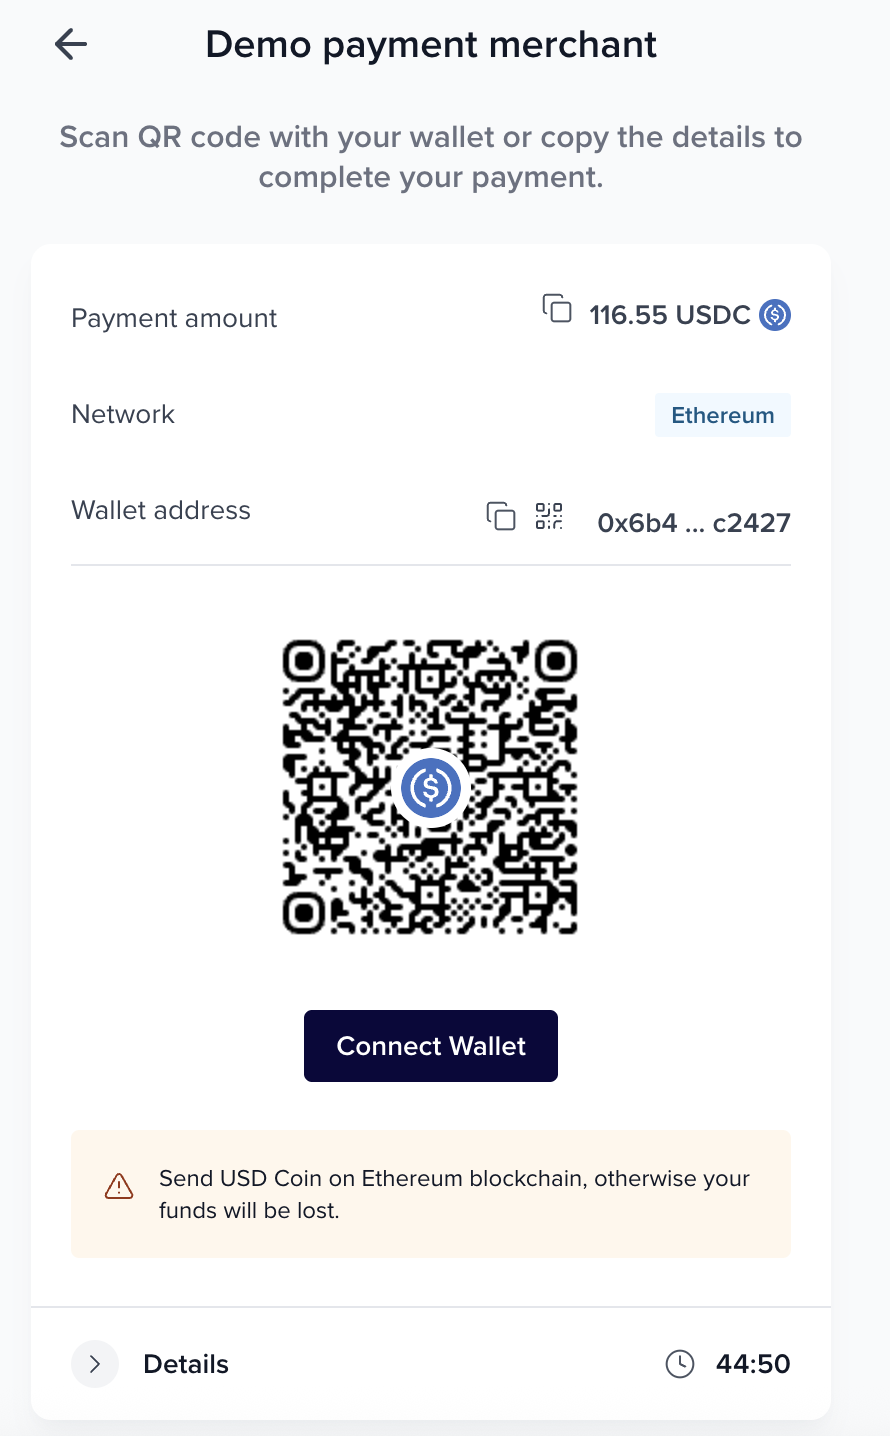Copy the payment amount
Image resolution: width=890 pixels, height=1436 pixels.
coord(557,309)
